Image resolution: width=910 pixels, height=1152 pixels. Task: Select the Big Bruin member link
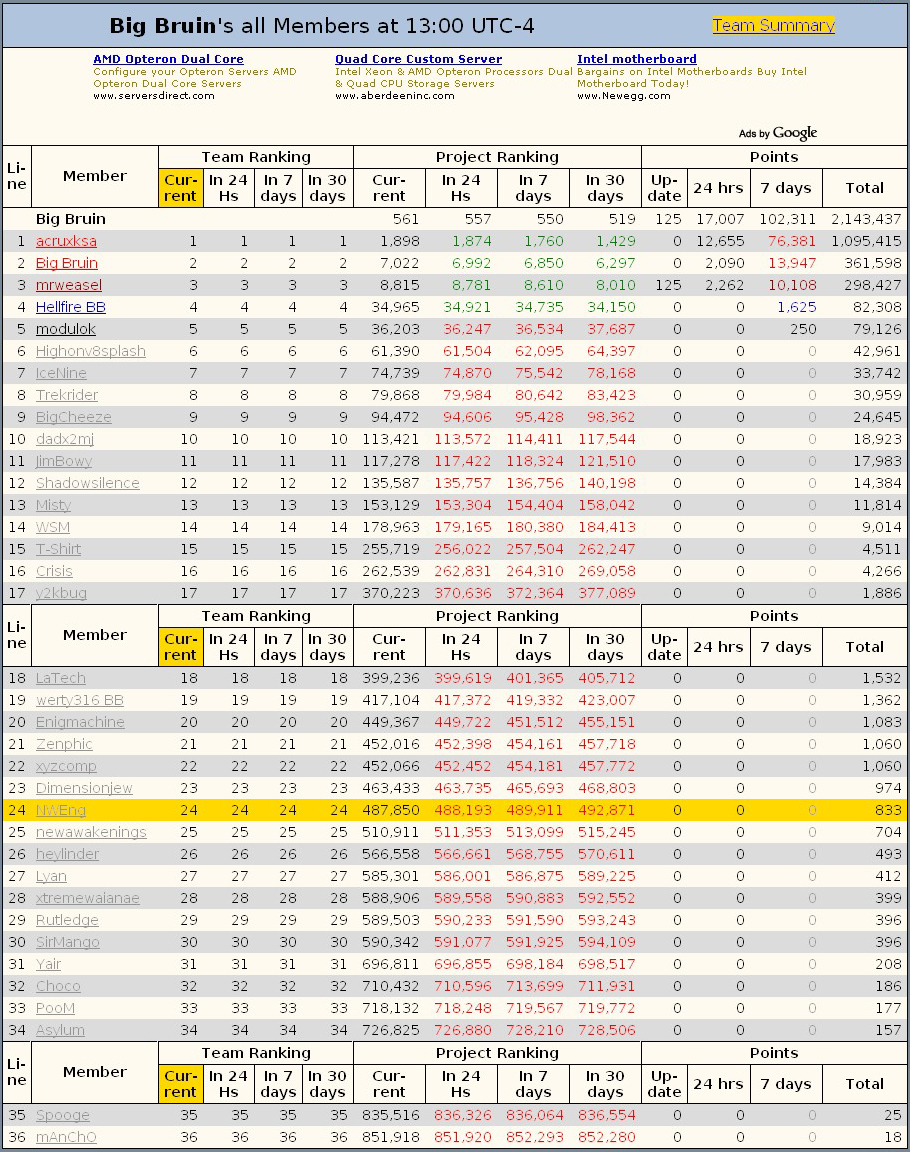(67, 263)
